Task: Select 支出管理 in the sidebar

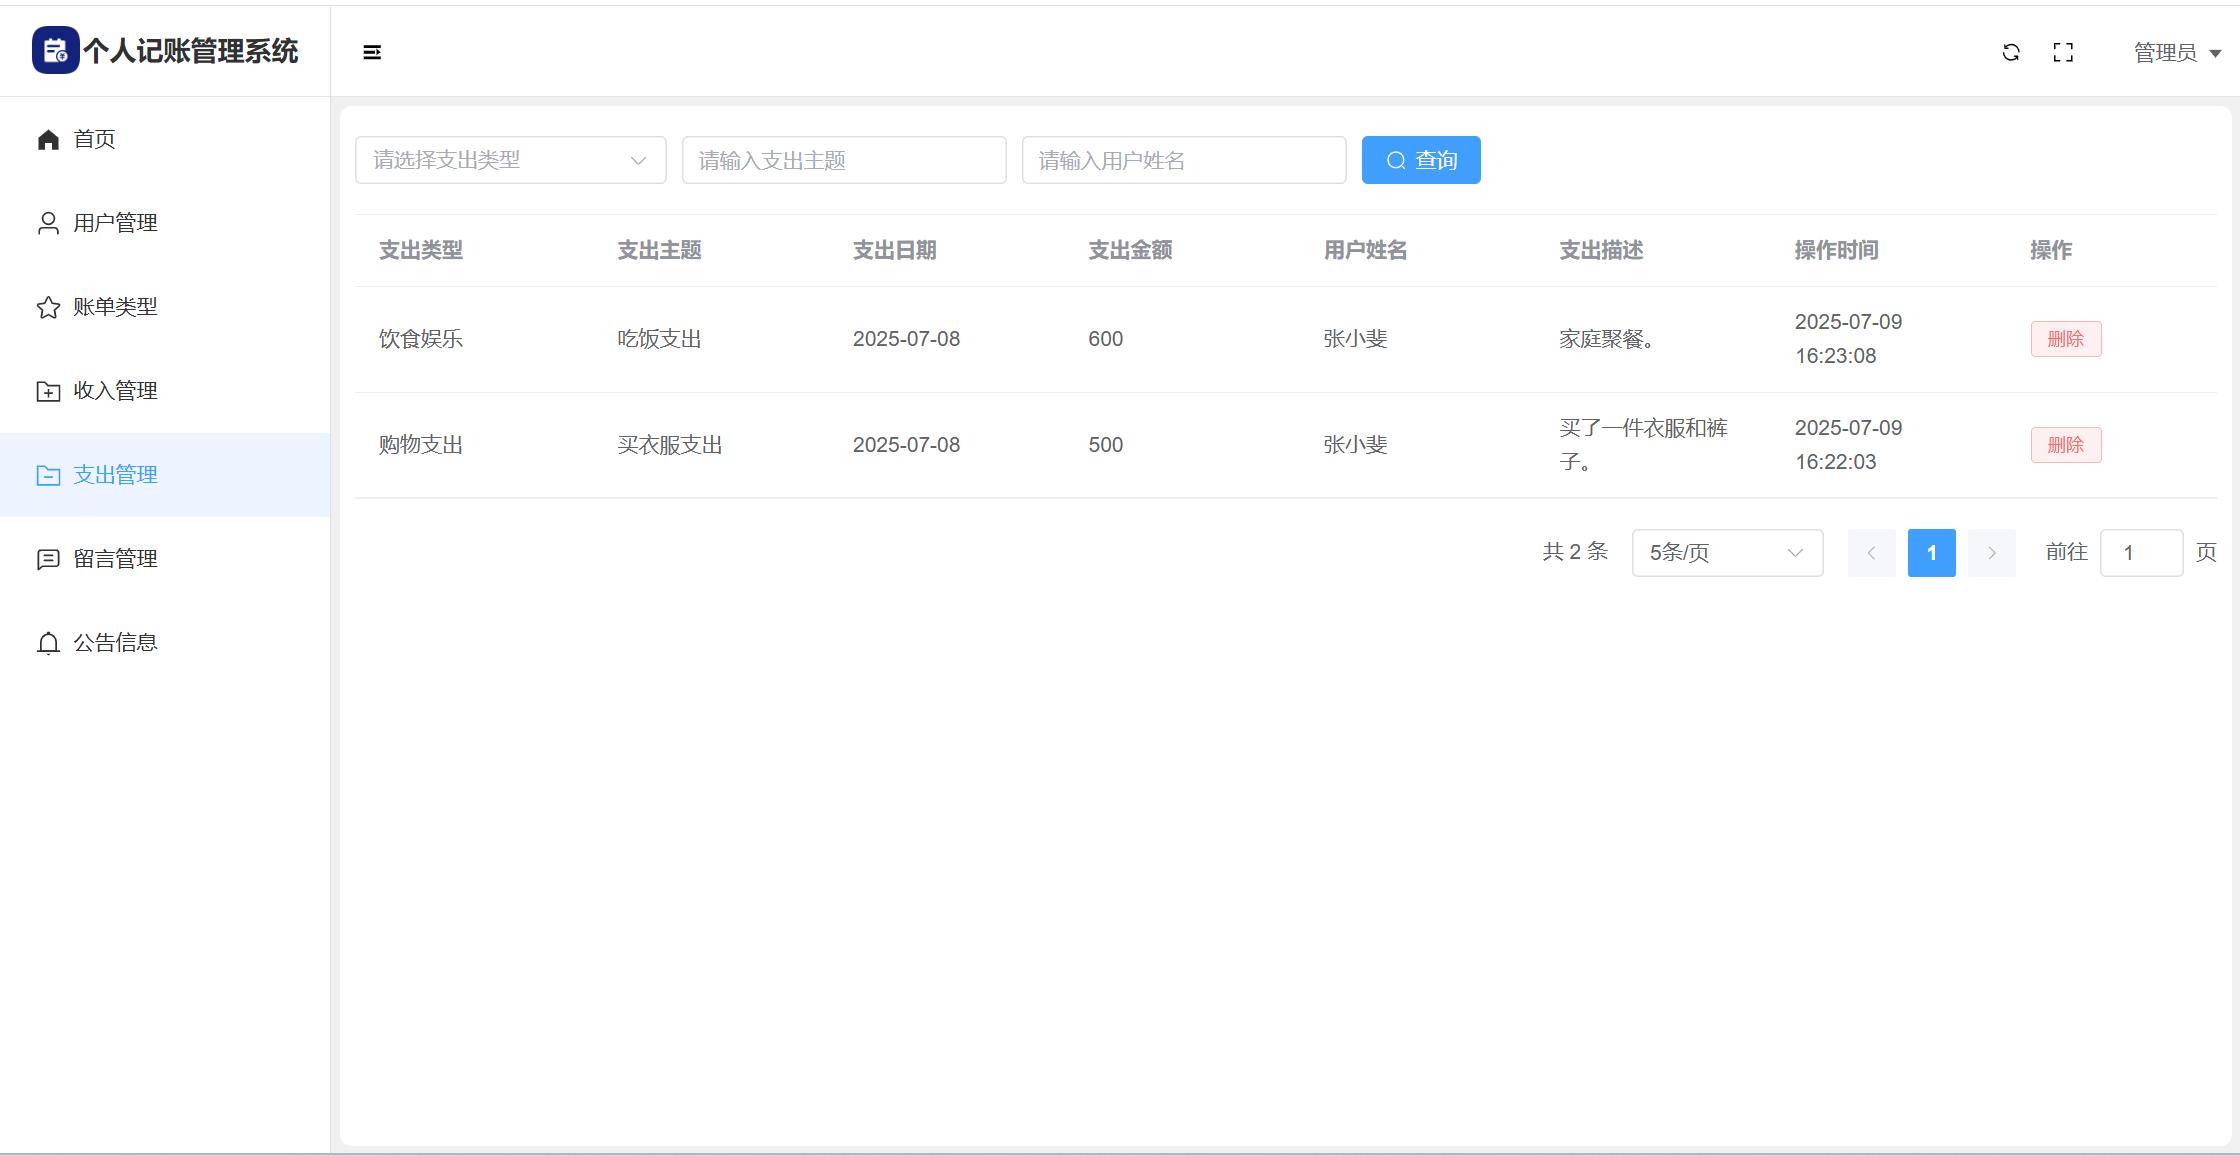Action: tap(115, 475)
